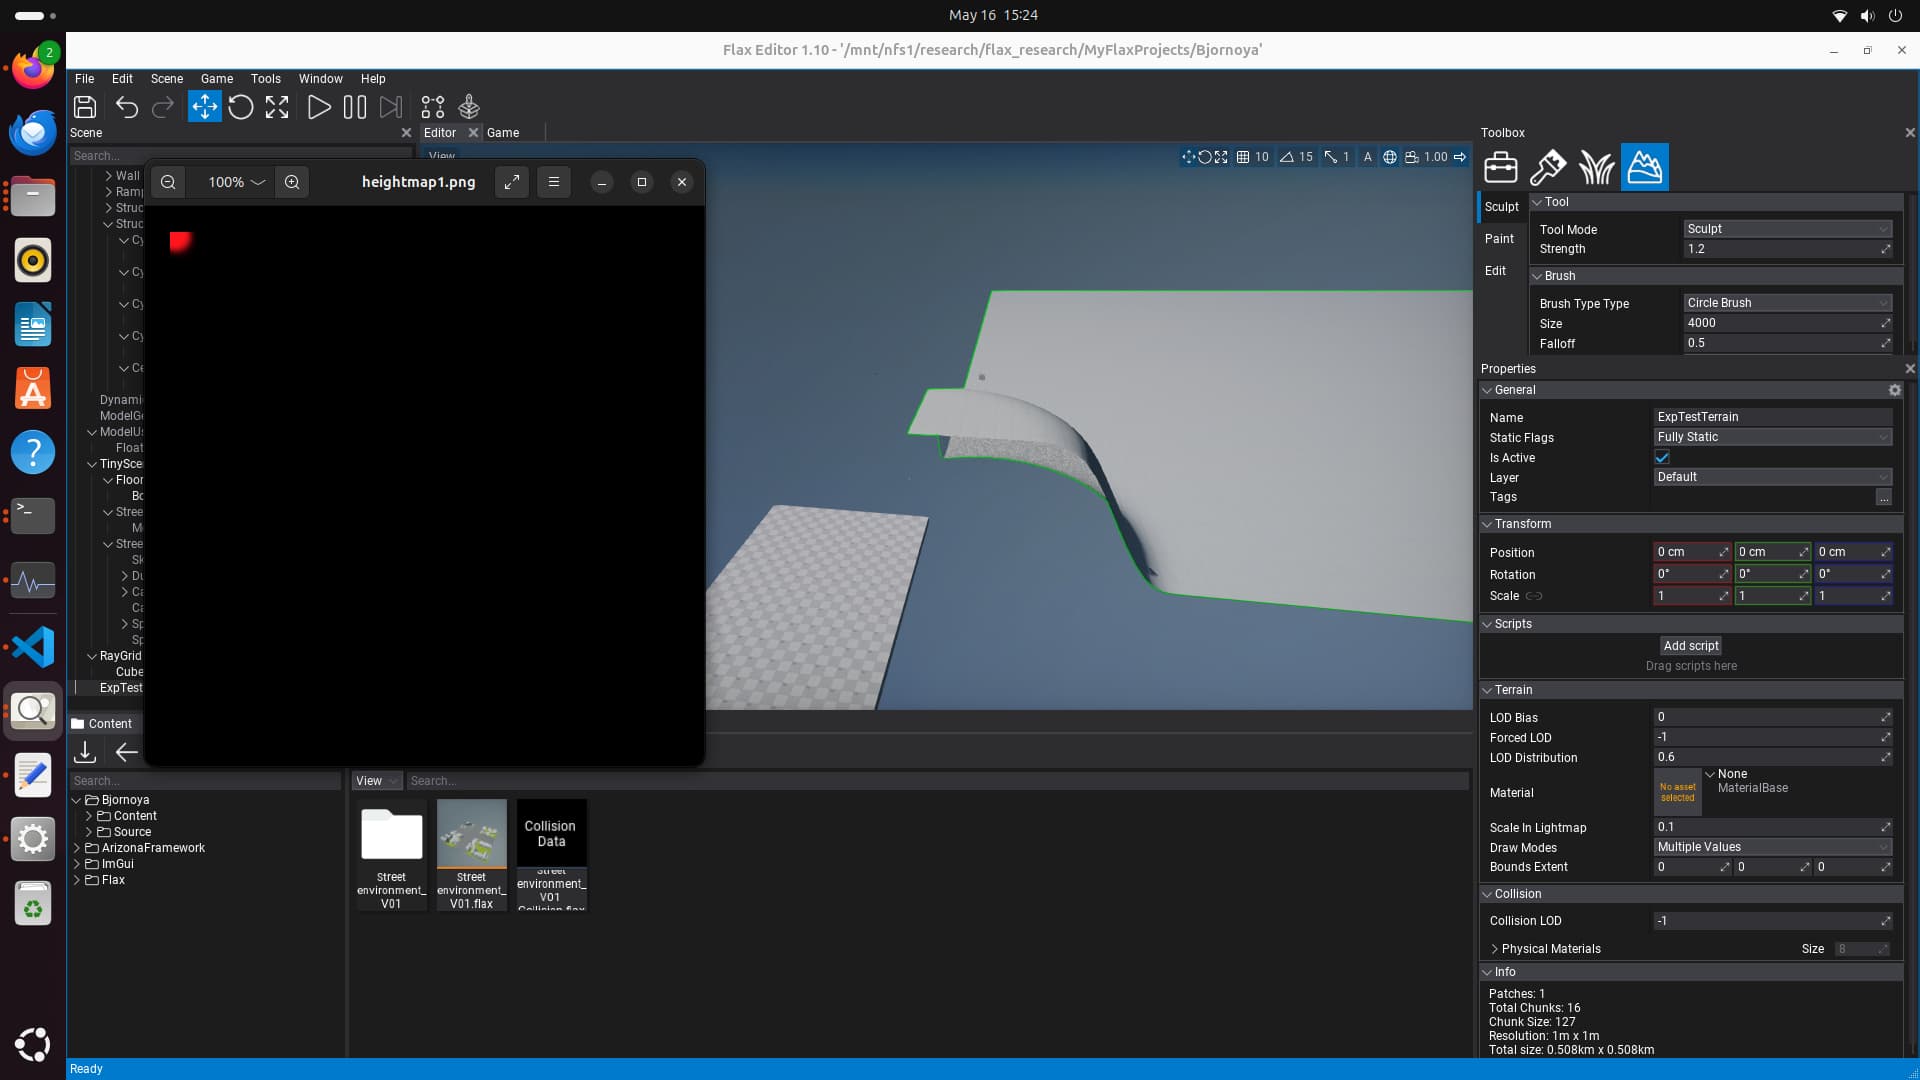Zoom out in heightmap1.png image viewer
Screen dimensions: 1920x1080
coord(168,182)
